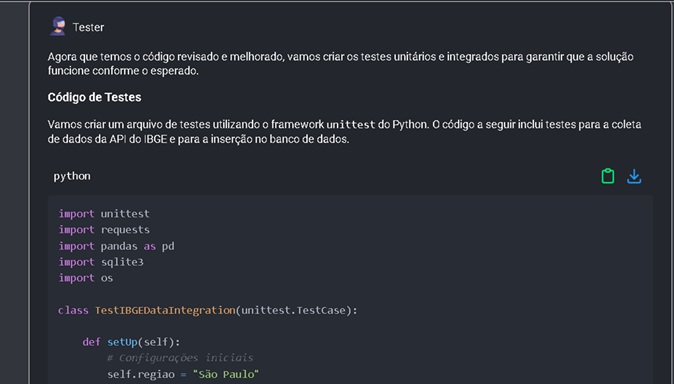This screenshot has width=674, height=384.
Task: Click the import pandas as pd line
Action: (116, 246)
